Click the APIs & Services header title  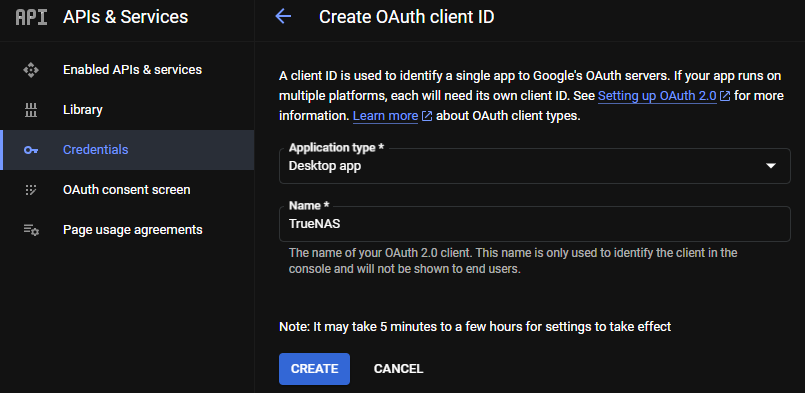coord(125,17)
